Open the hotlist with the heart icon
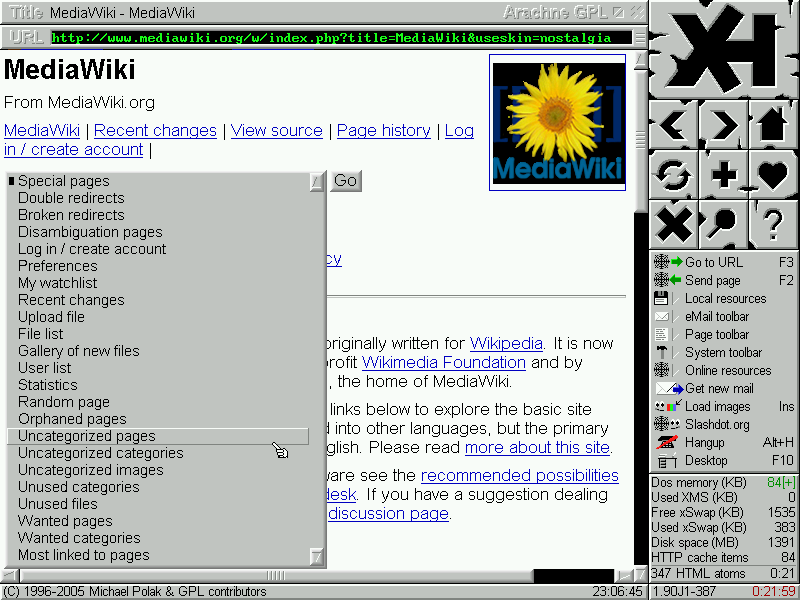This screenshot has width=800, height=600. click(772, 176)
